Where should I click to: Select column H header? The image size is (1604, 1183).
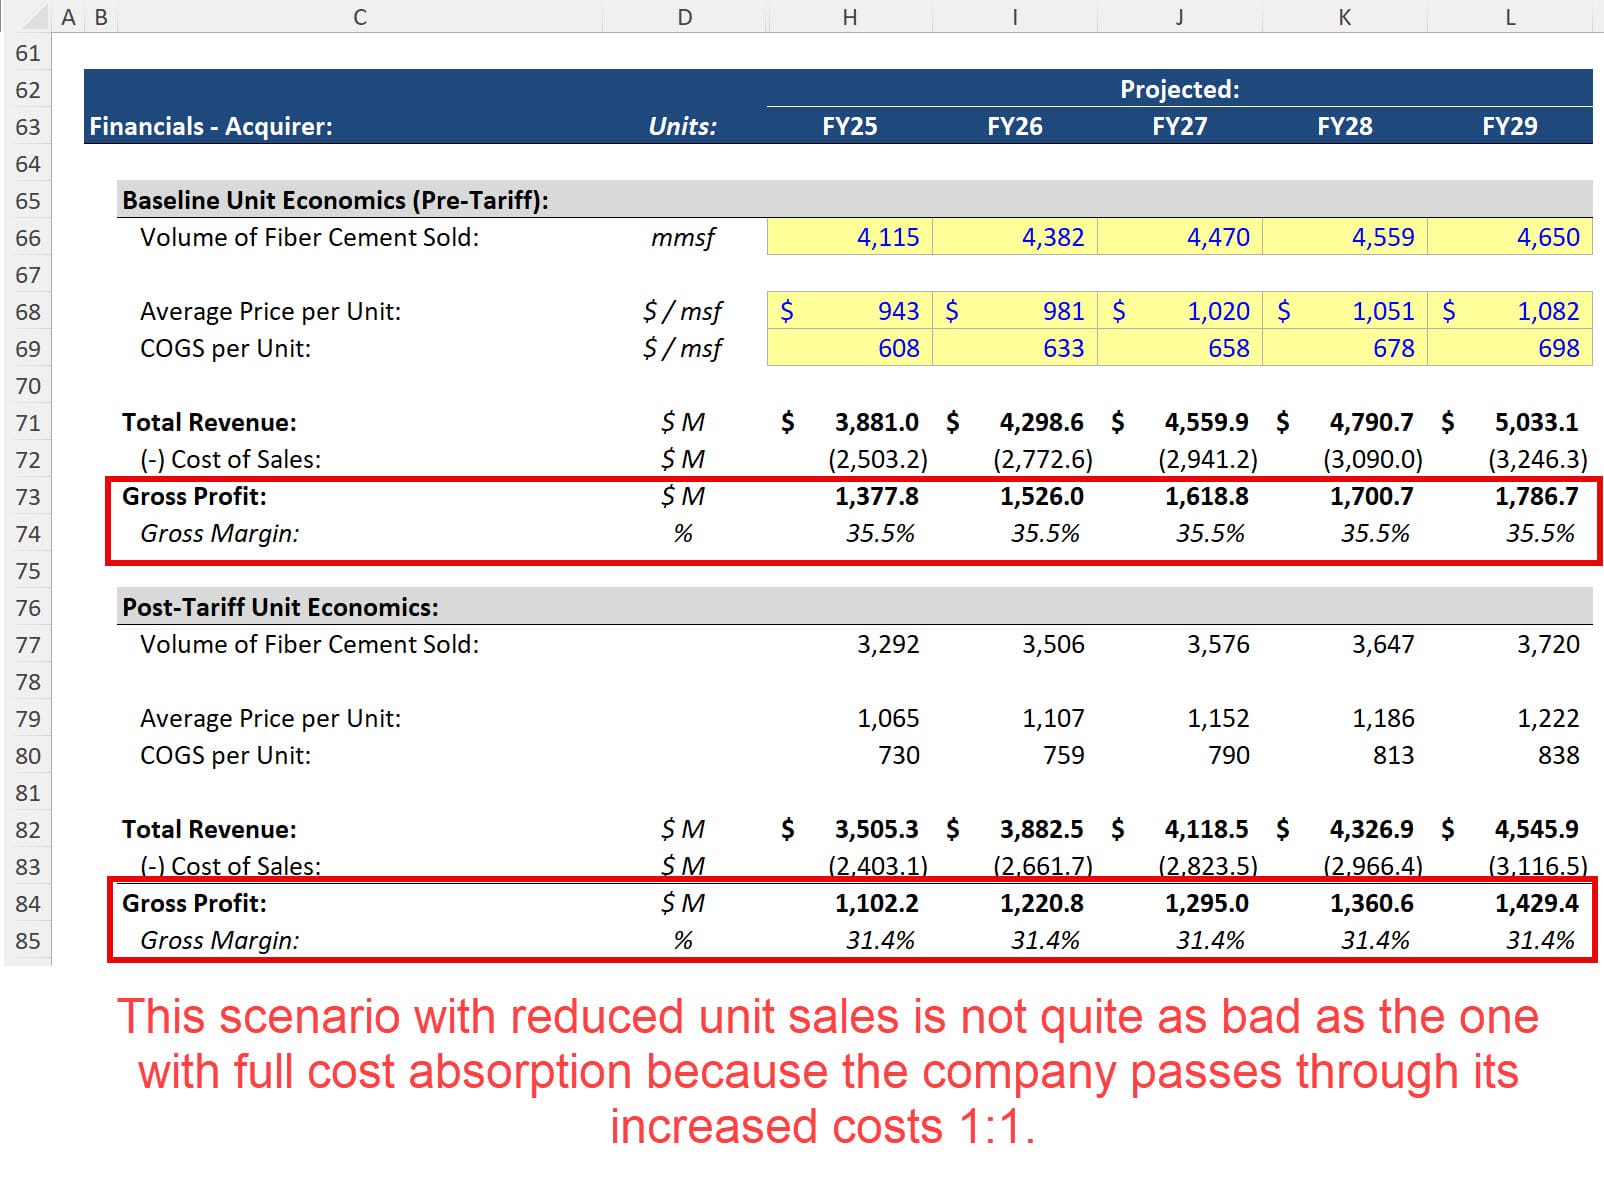(x=849, y=16)
